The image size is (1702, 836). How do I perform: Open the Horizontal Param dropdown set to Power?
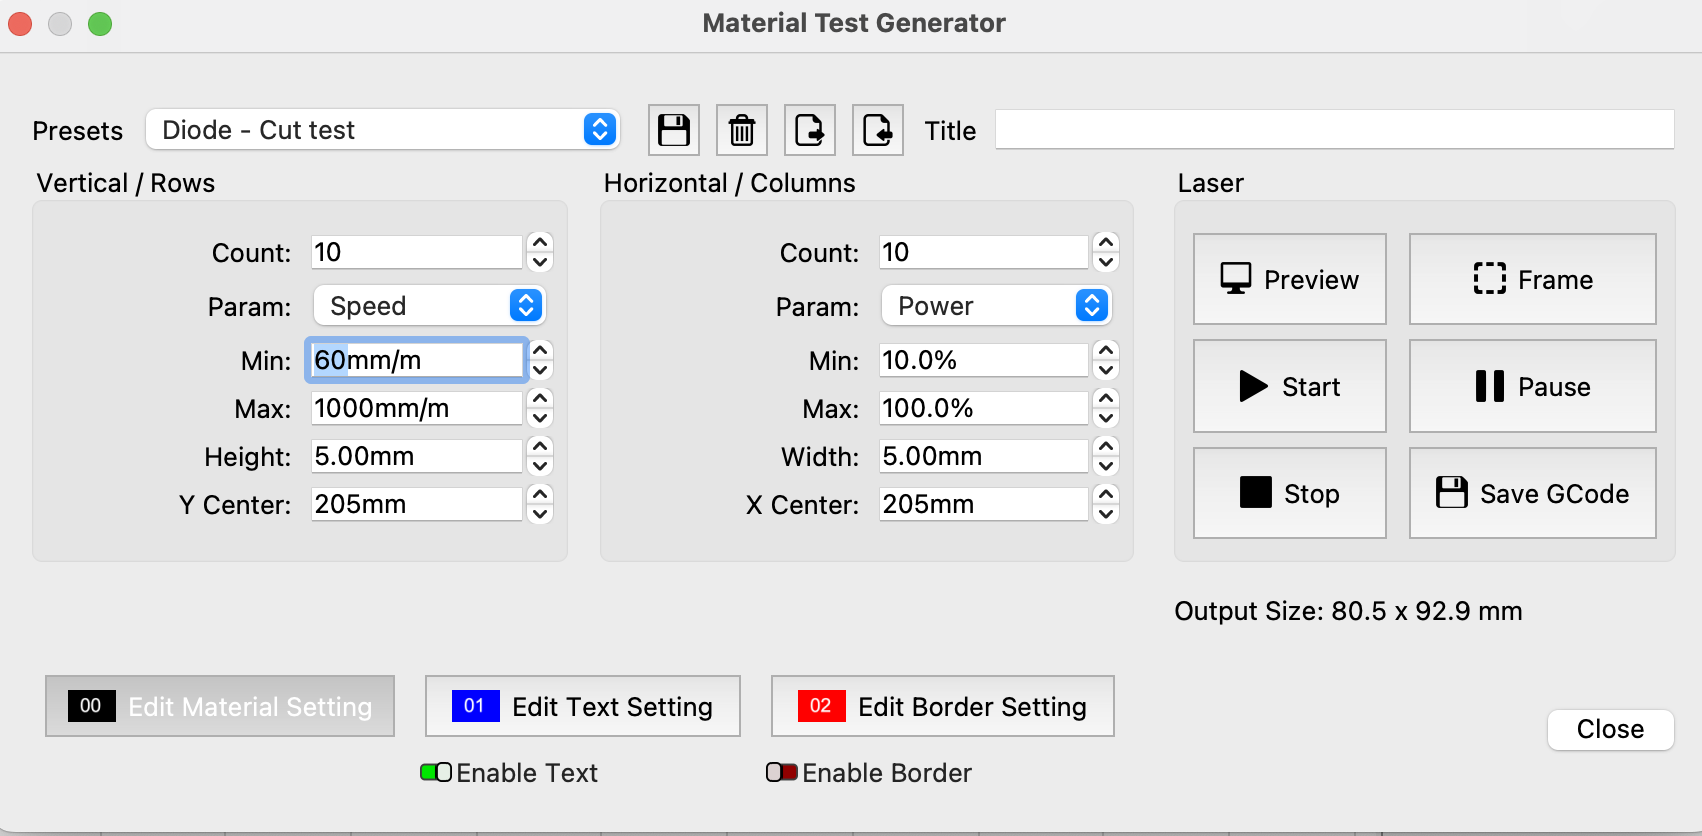996,306
